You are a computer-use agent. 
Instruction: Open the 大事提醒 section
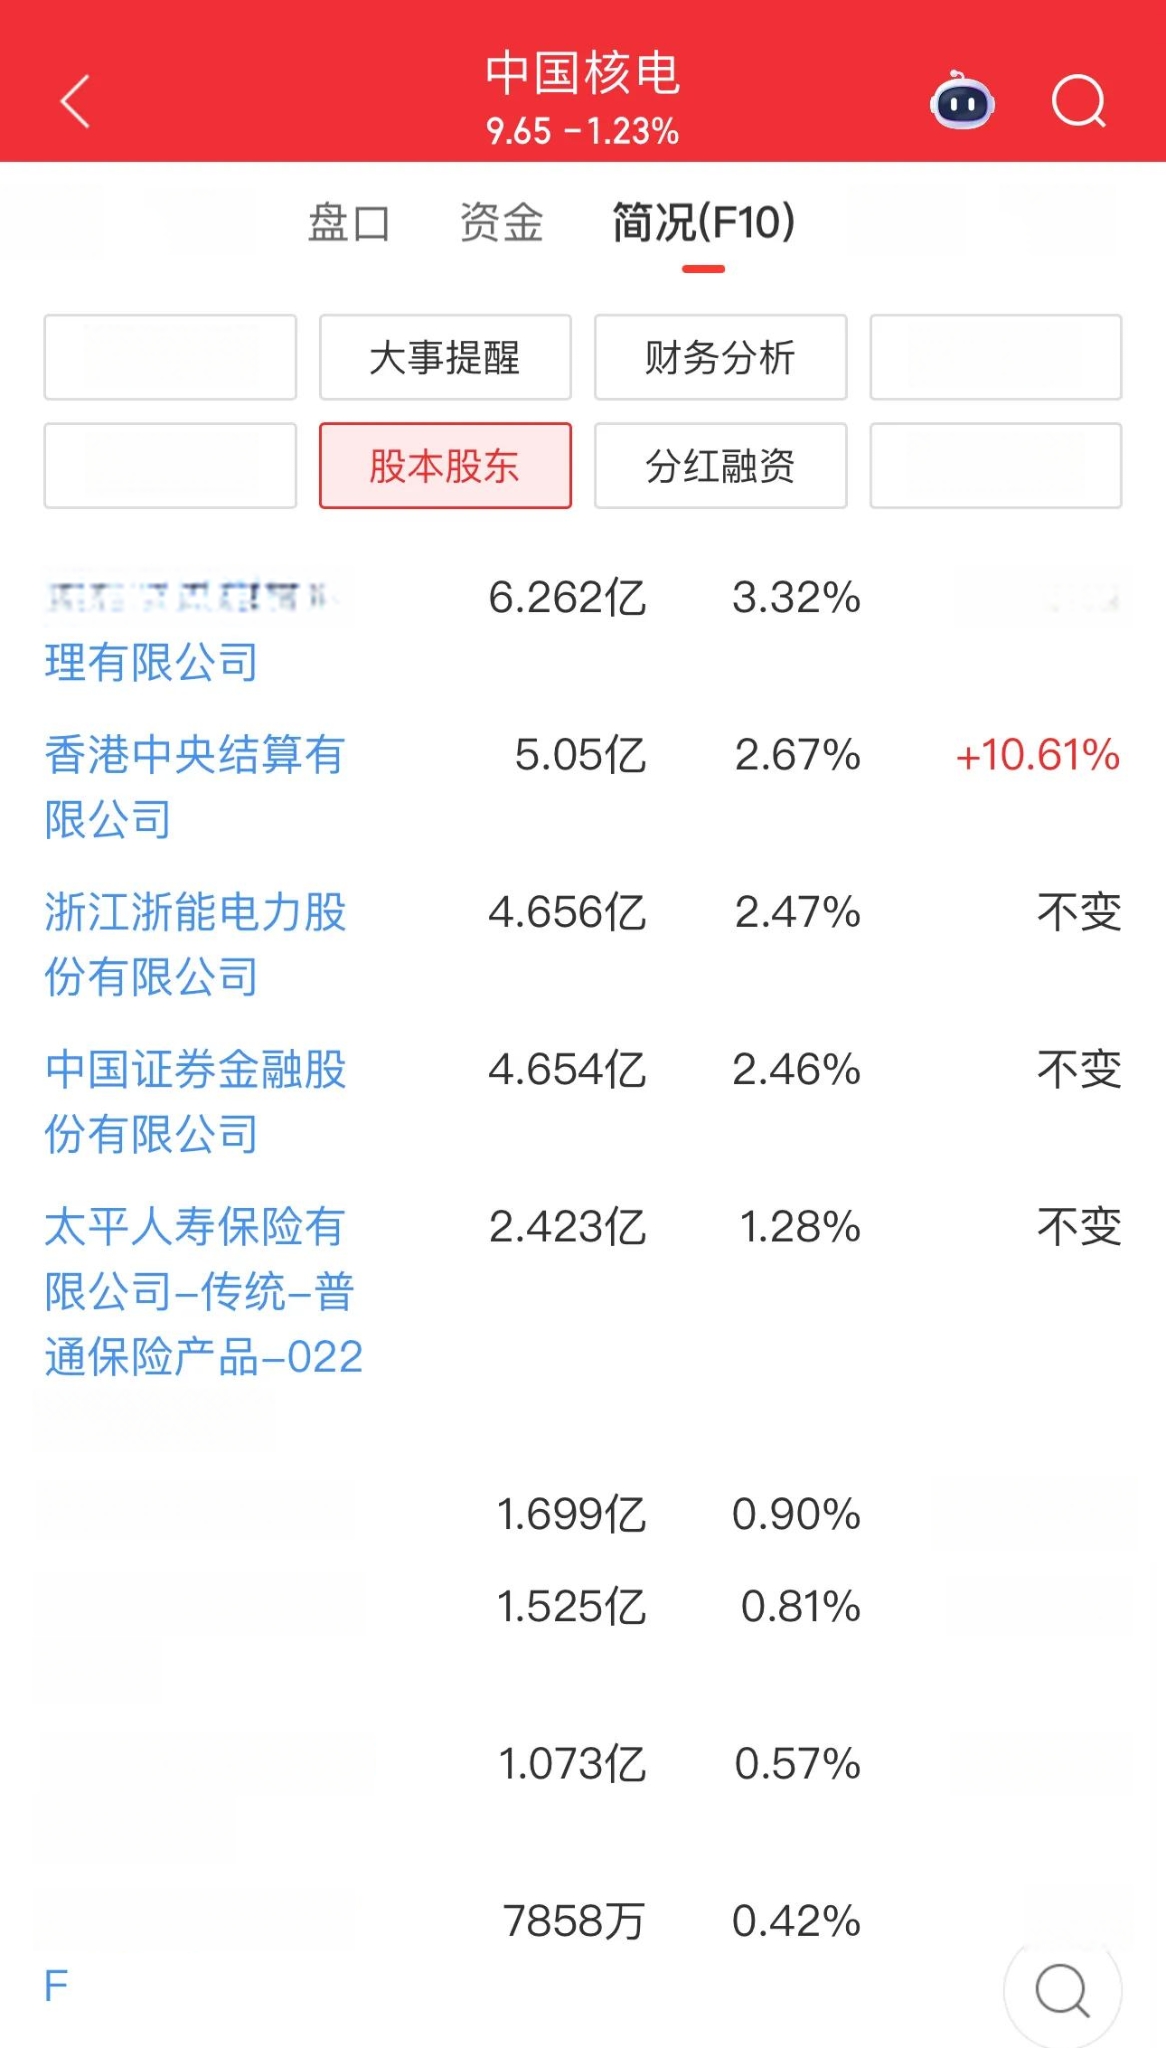[445, 357]
